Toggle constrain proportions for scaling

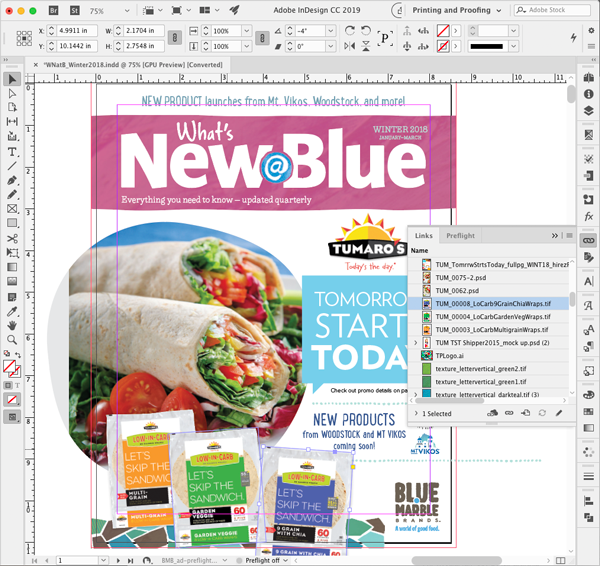pyautogui.click(x=262, y=38)
